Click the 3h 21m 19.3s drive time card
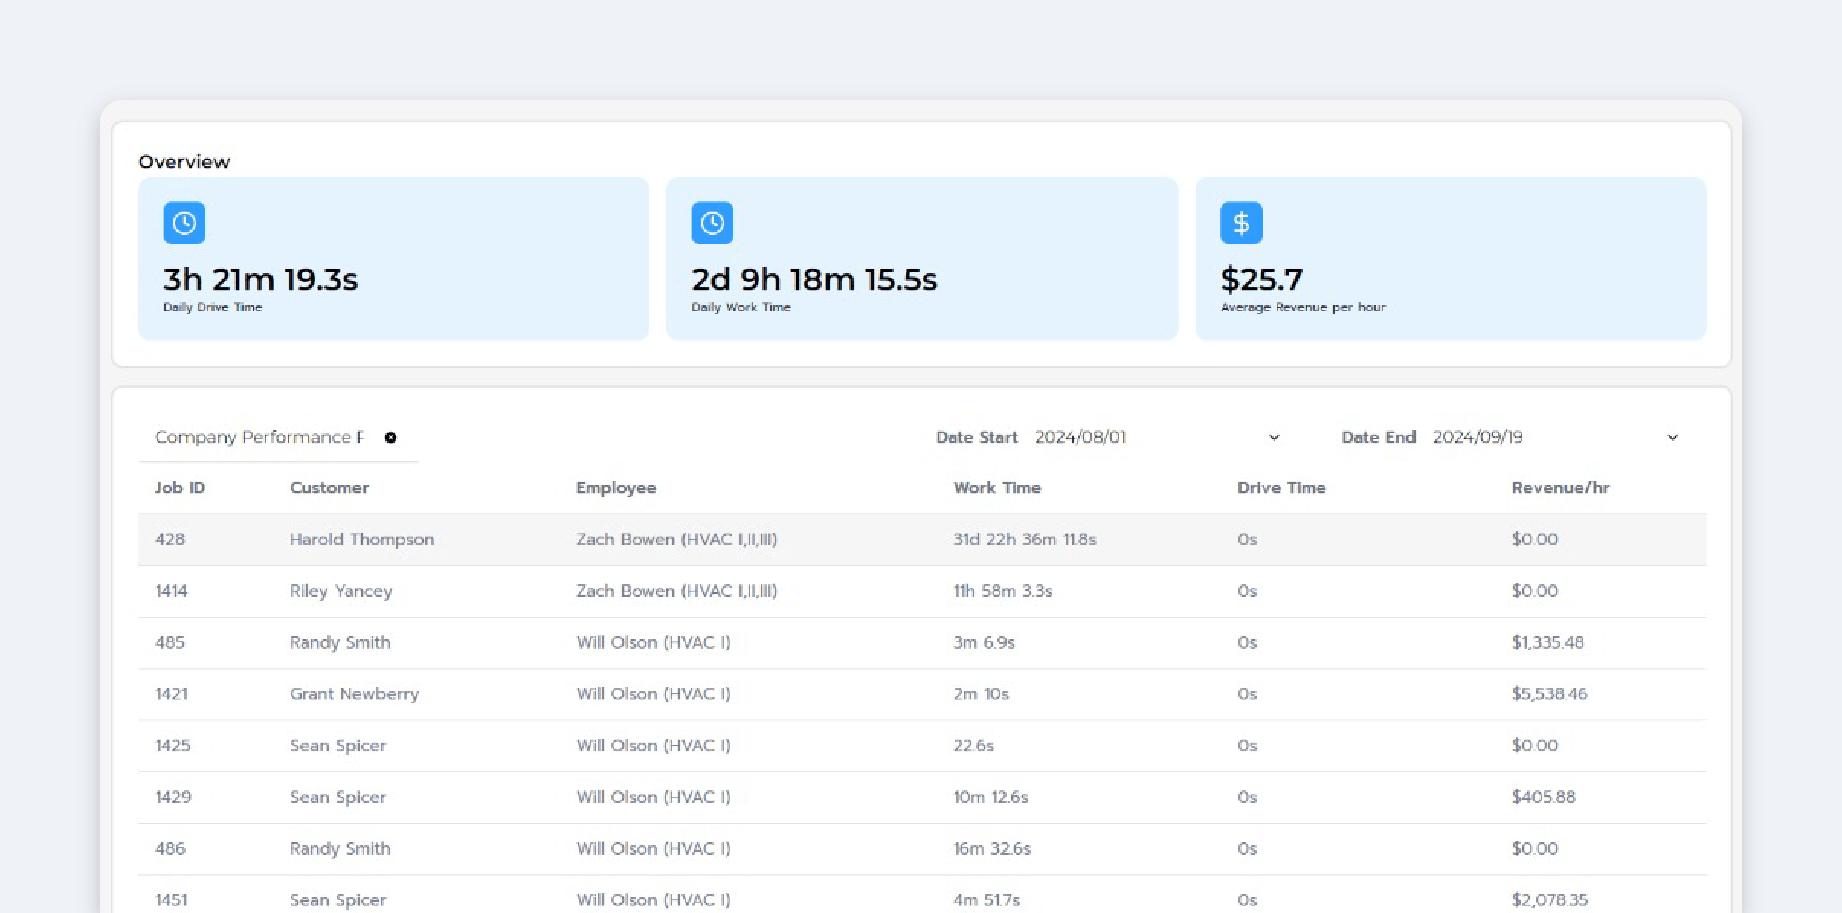The height and width of the screenshot is (913, 1842). (x=393, y=260)
